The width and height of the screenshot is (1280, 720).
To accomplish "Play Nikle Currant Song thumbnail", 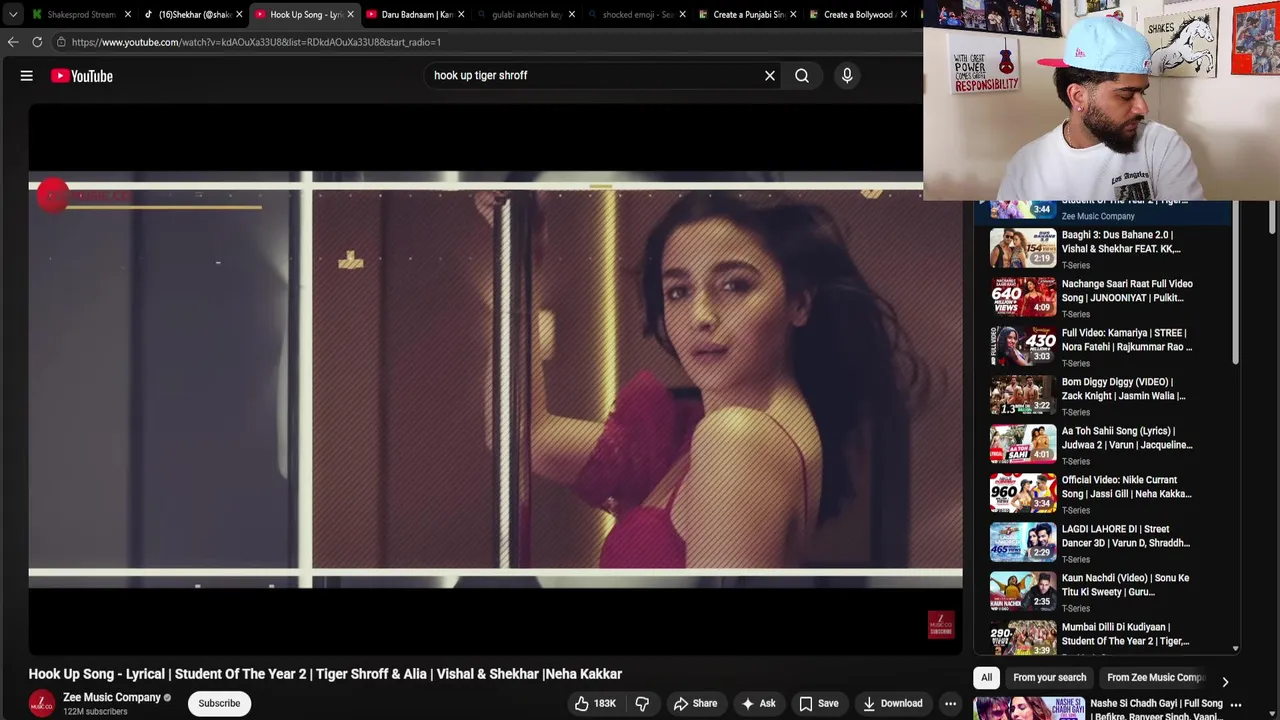I will pos(1023,493).
